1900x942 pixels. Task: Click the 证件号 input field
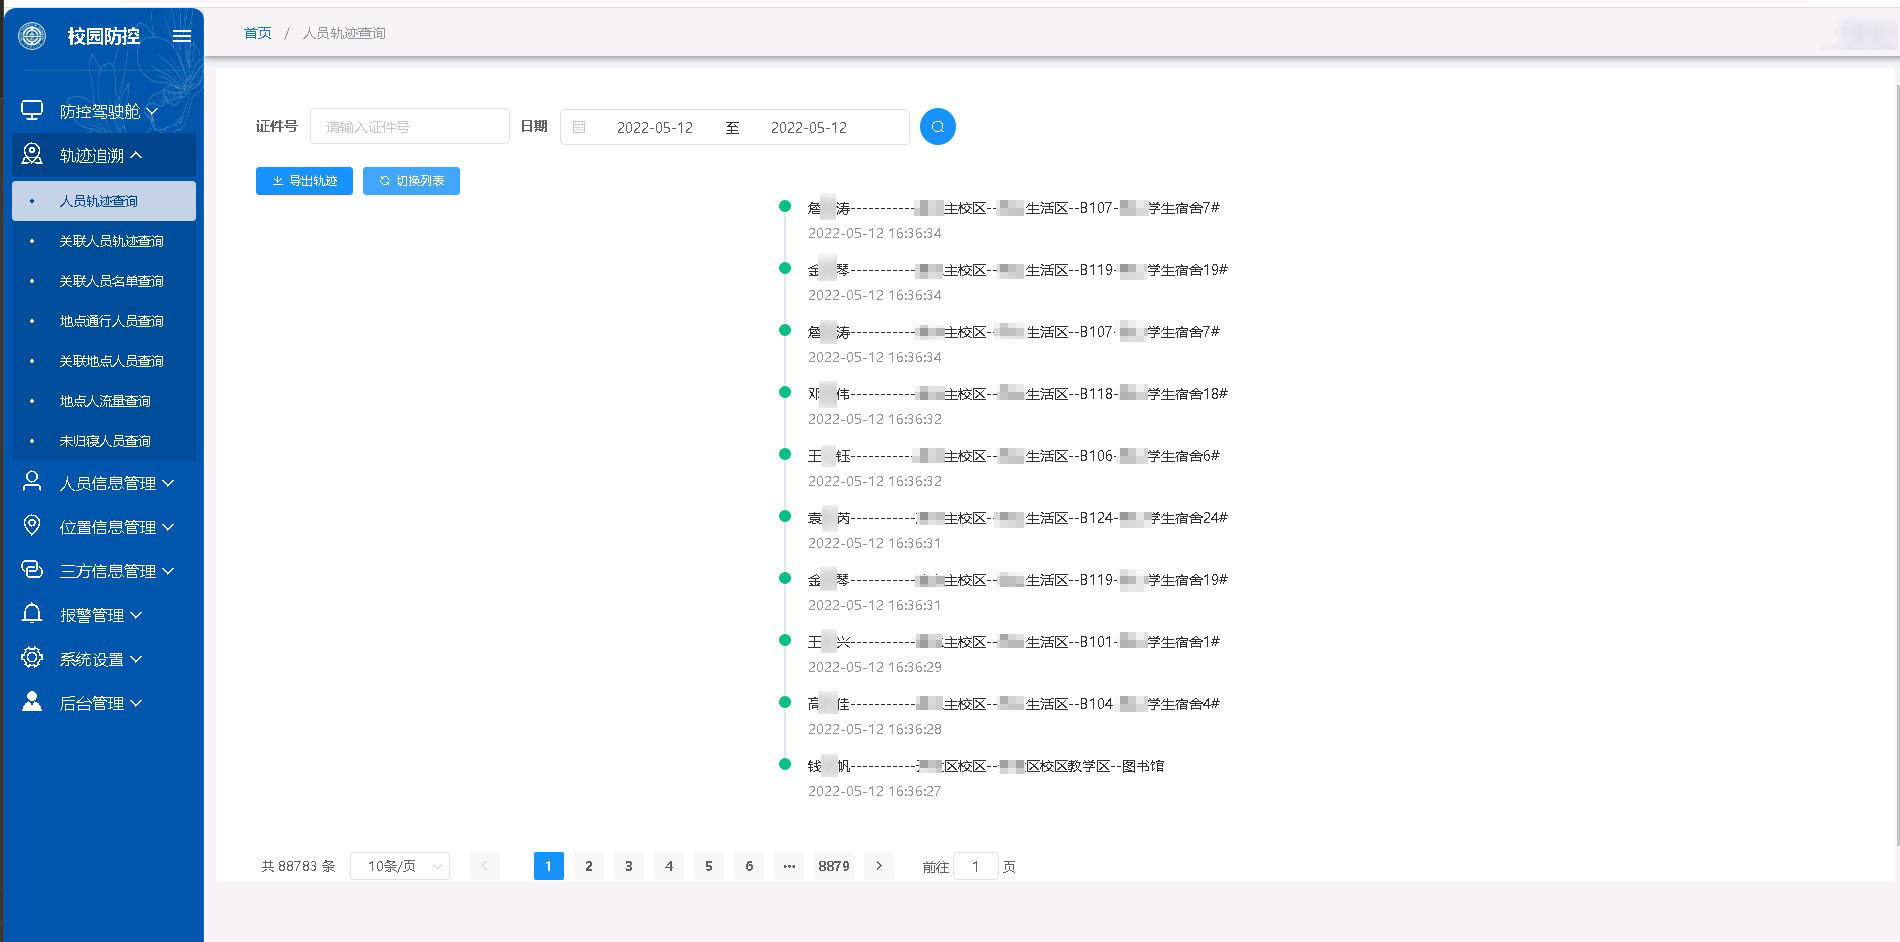[x=409, y=126]
